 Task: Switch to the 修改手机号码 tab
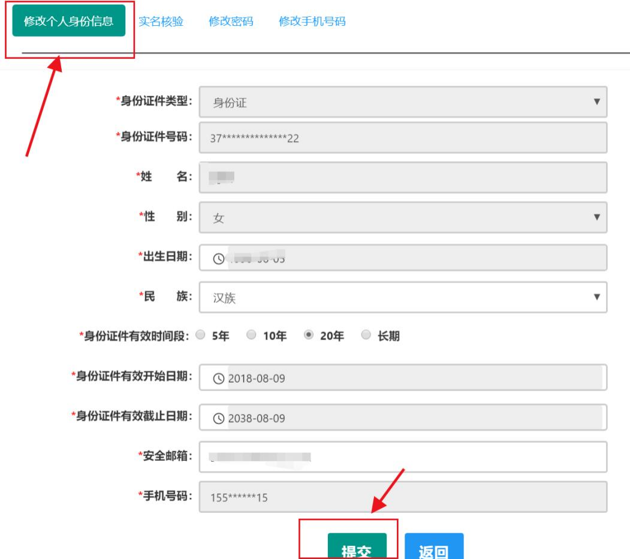312,21
